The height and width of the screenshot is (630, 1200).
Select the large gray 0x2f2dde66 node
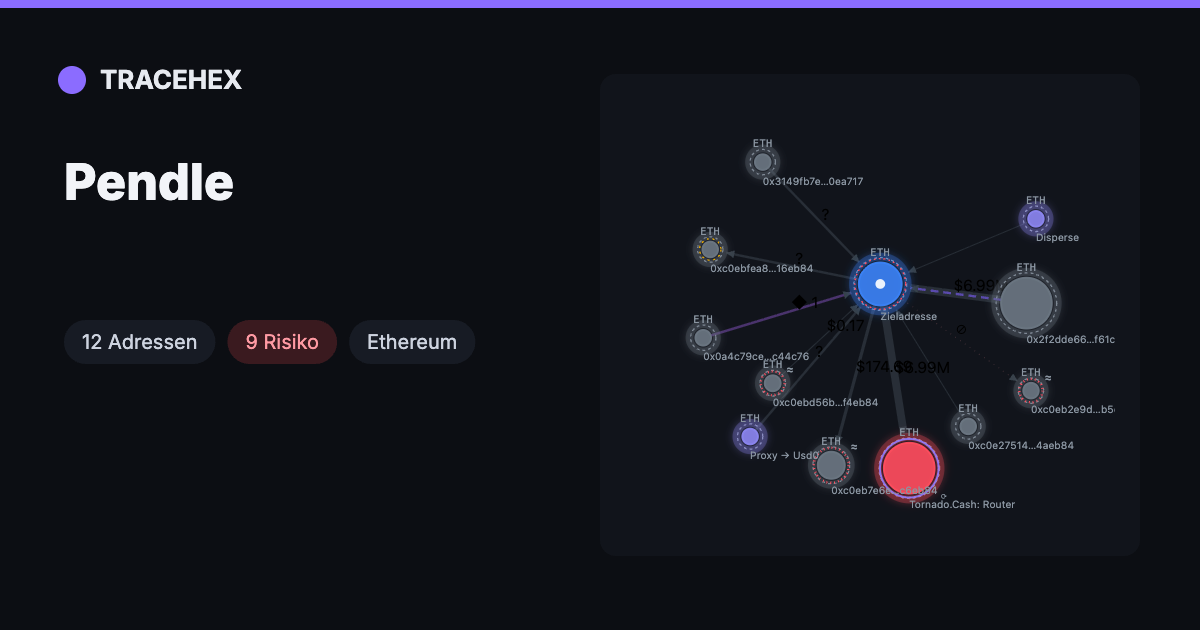[x=1026, y=302]
